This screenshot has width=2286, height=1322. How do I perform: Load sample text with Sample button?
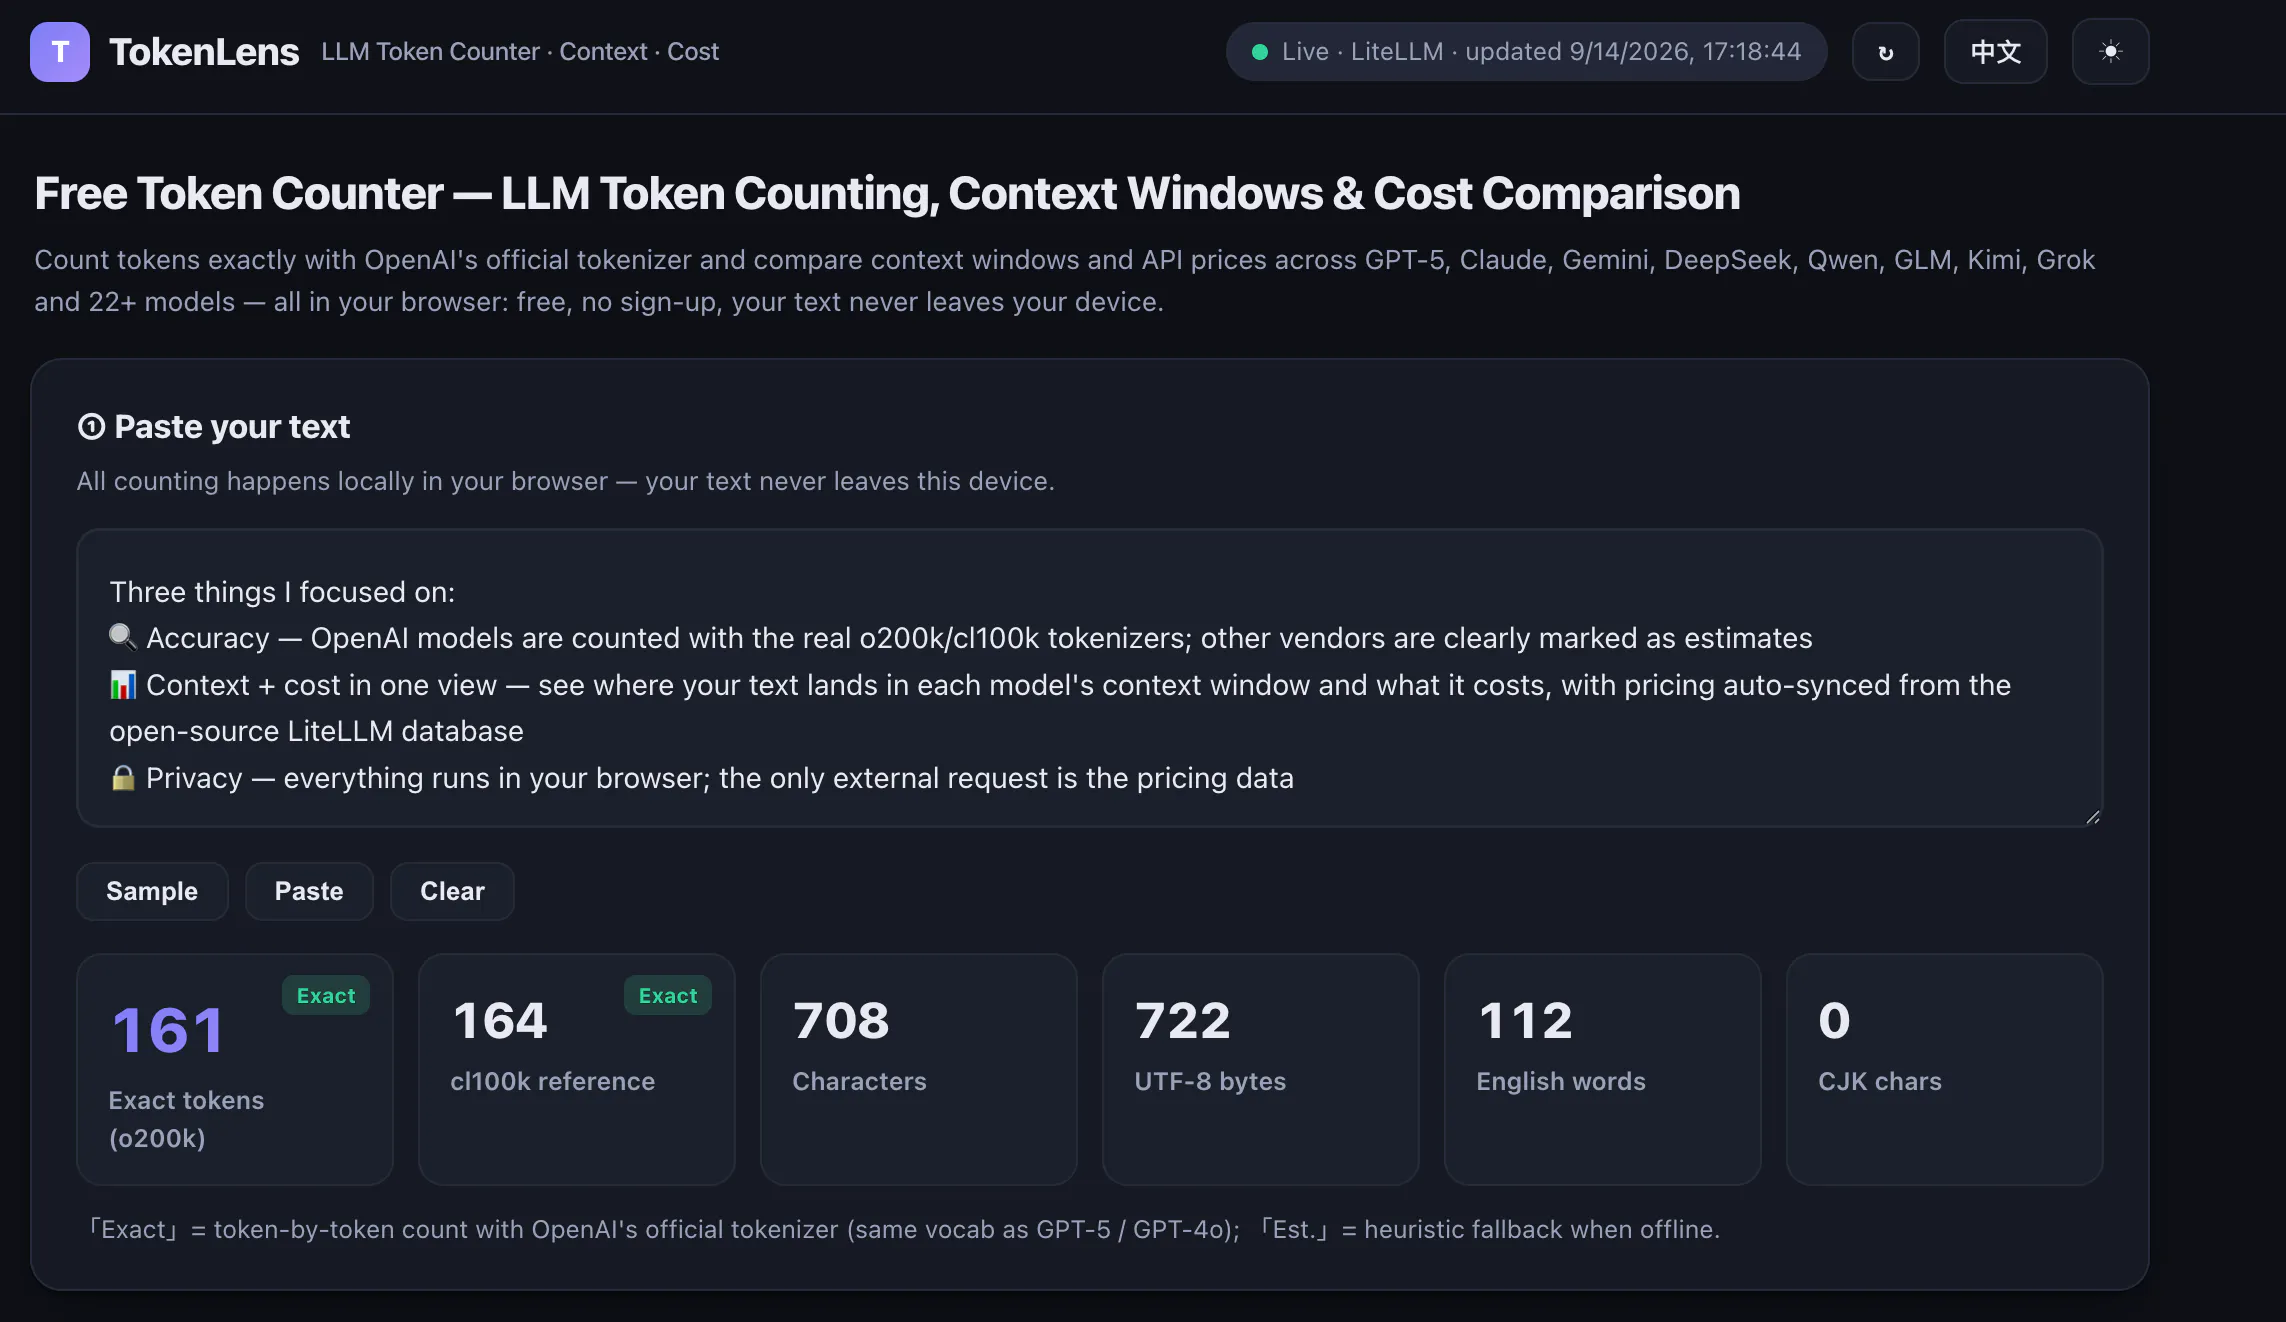pyautogui.click(x=152, y=891)
